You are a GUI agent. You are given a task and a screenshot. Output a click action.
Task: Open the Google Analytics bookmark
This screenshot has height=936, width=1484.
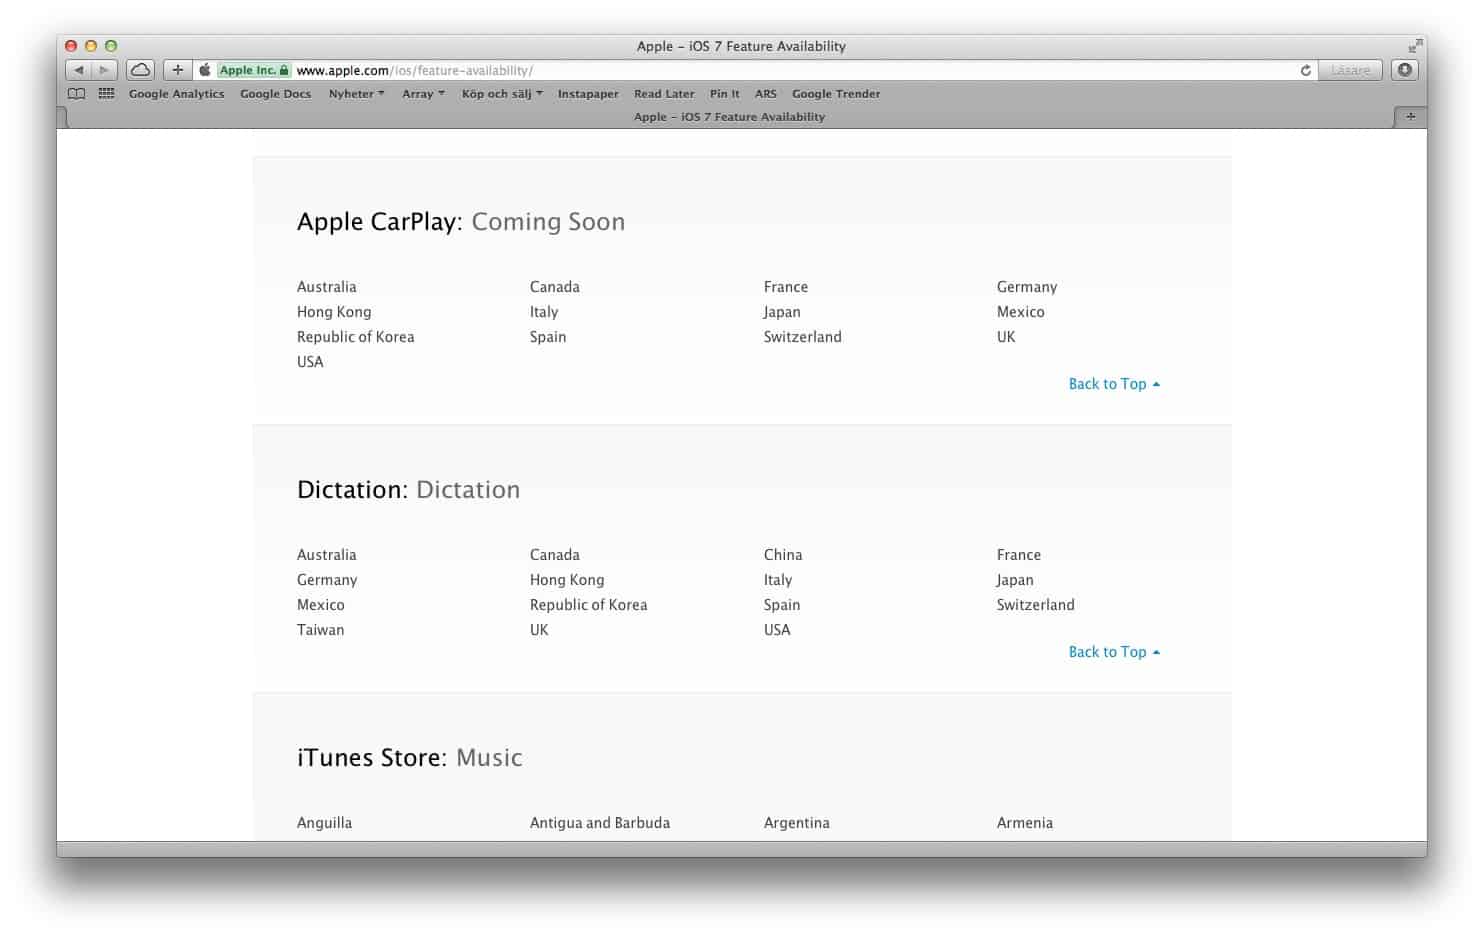click(x=176, y=94)
